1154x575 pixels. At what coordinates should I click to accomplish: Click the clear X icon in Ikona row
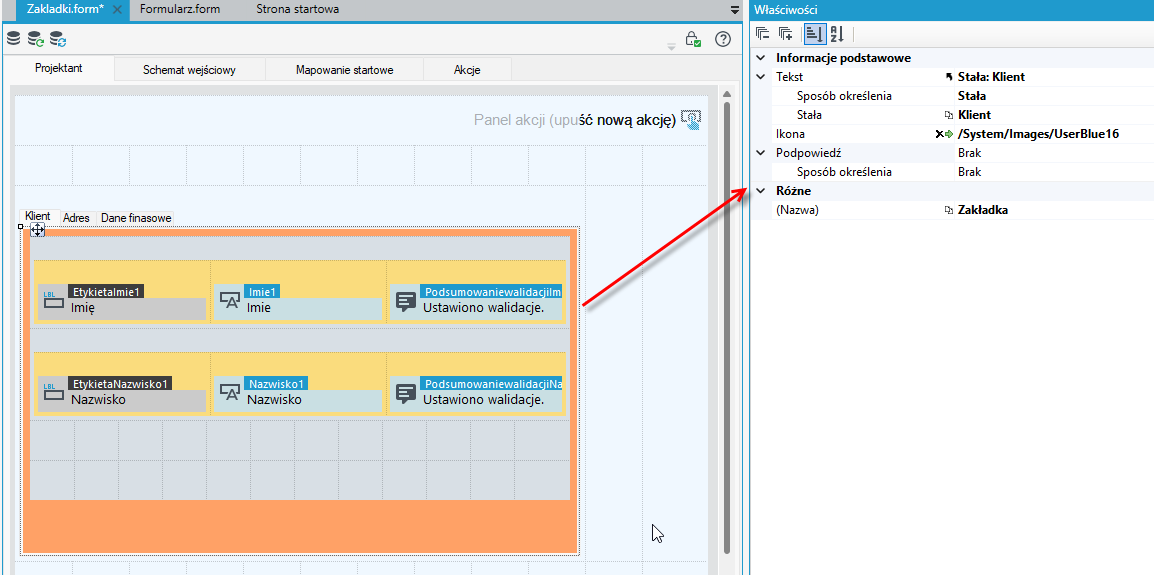click(939, 134)
